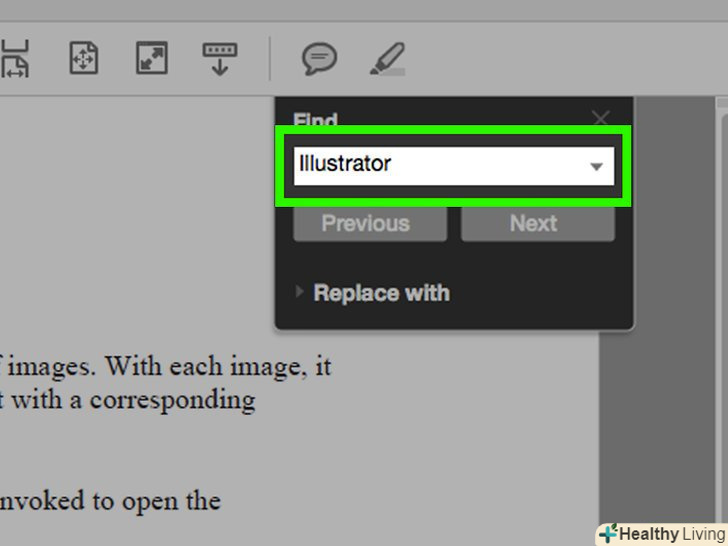Viewport: 728px width, 546px height.
Task: Open the Find field dropdown arrow
Action: pyautogui.click(x=596, y=166)
